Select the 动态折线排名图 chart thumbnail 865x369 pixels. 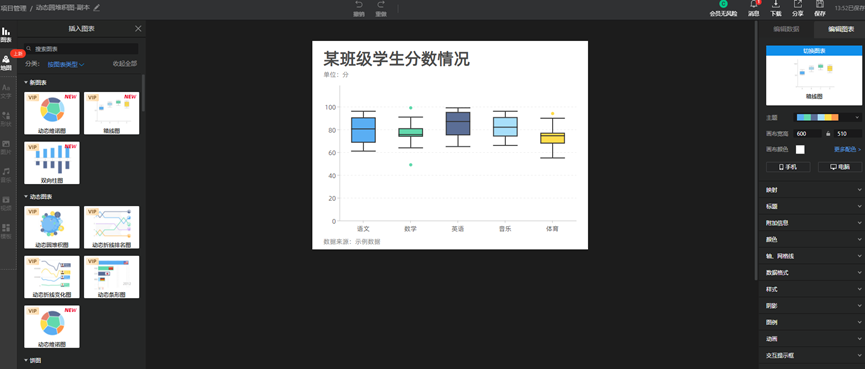tap(111, 227)
